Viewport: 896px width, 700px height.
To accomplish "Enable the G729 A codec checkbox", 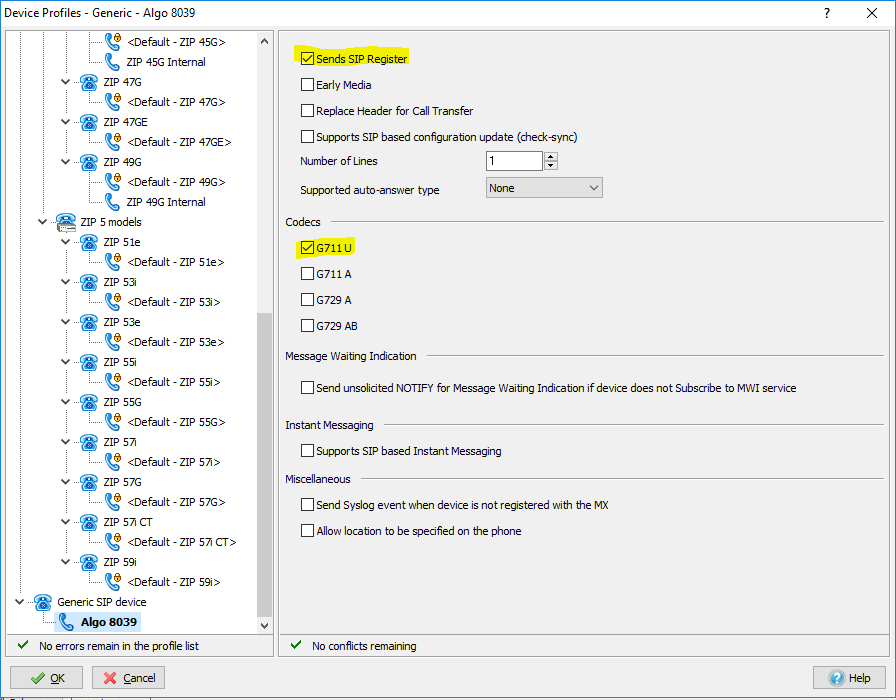I will [307, 299].
